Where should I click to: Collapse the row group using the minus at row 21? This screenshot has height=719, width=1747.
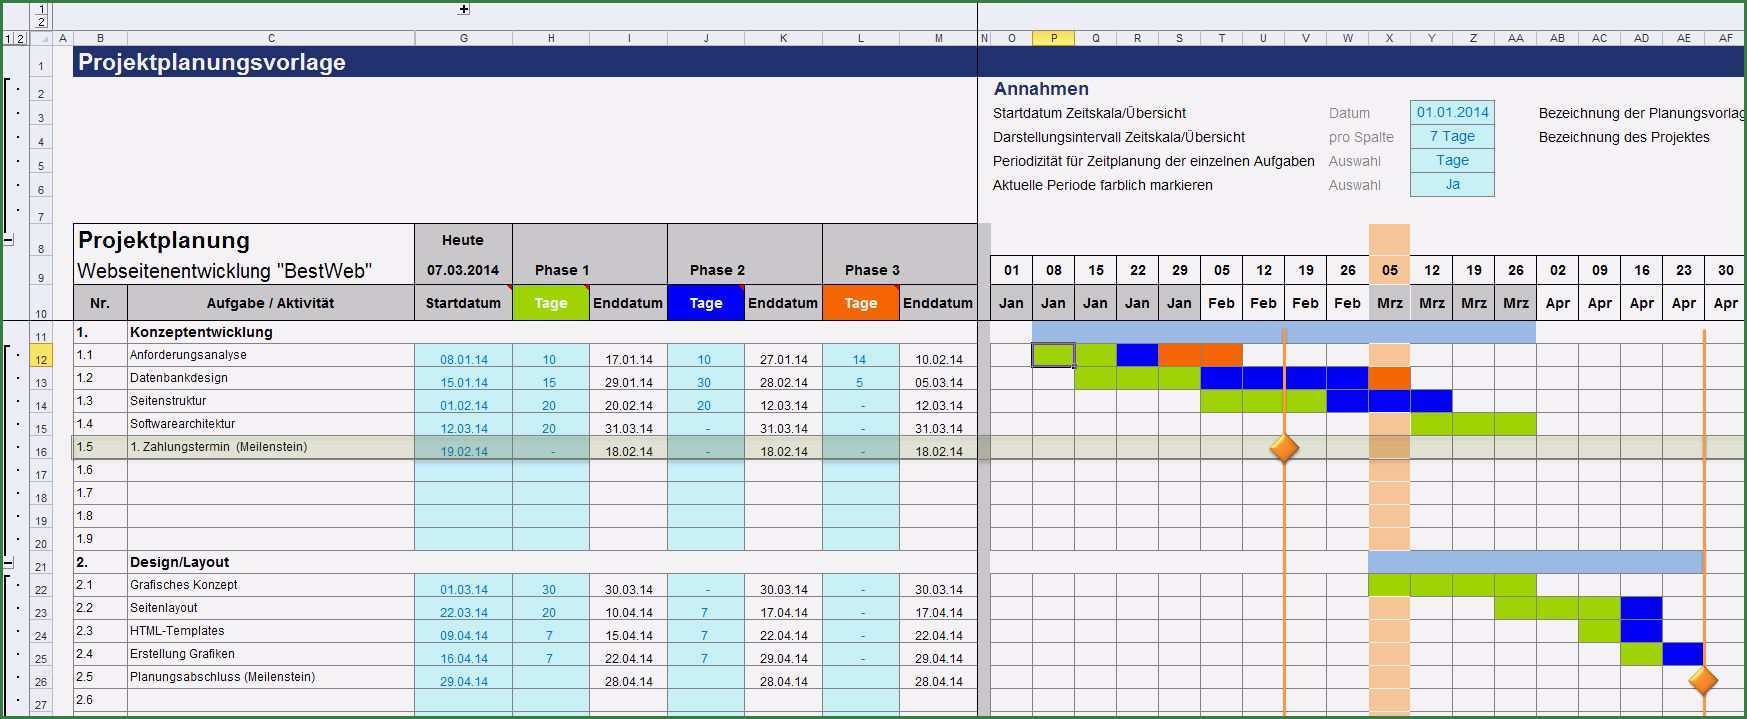(x=9, y=563)
